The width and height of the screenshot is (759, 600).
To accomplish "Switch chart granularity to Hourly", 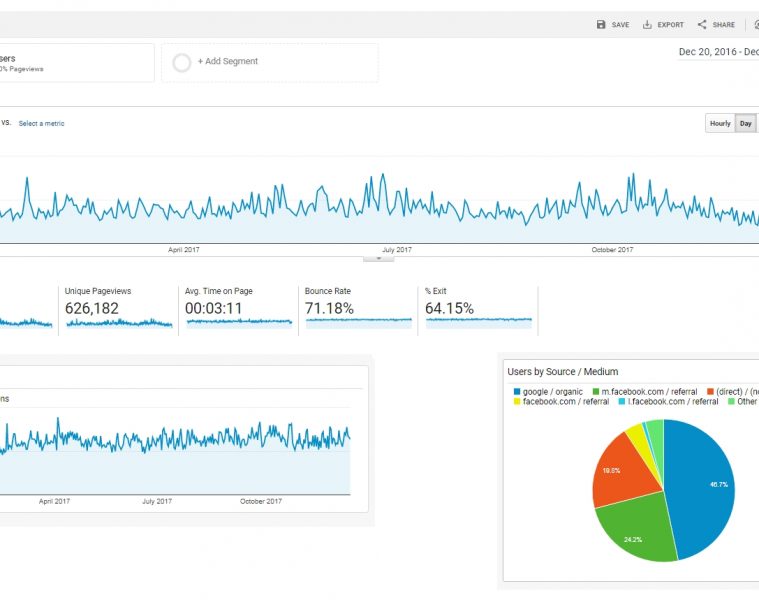I will pos(720,124).
